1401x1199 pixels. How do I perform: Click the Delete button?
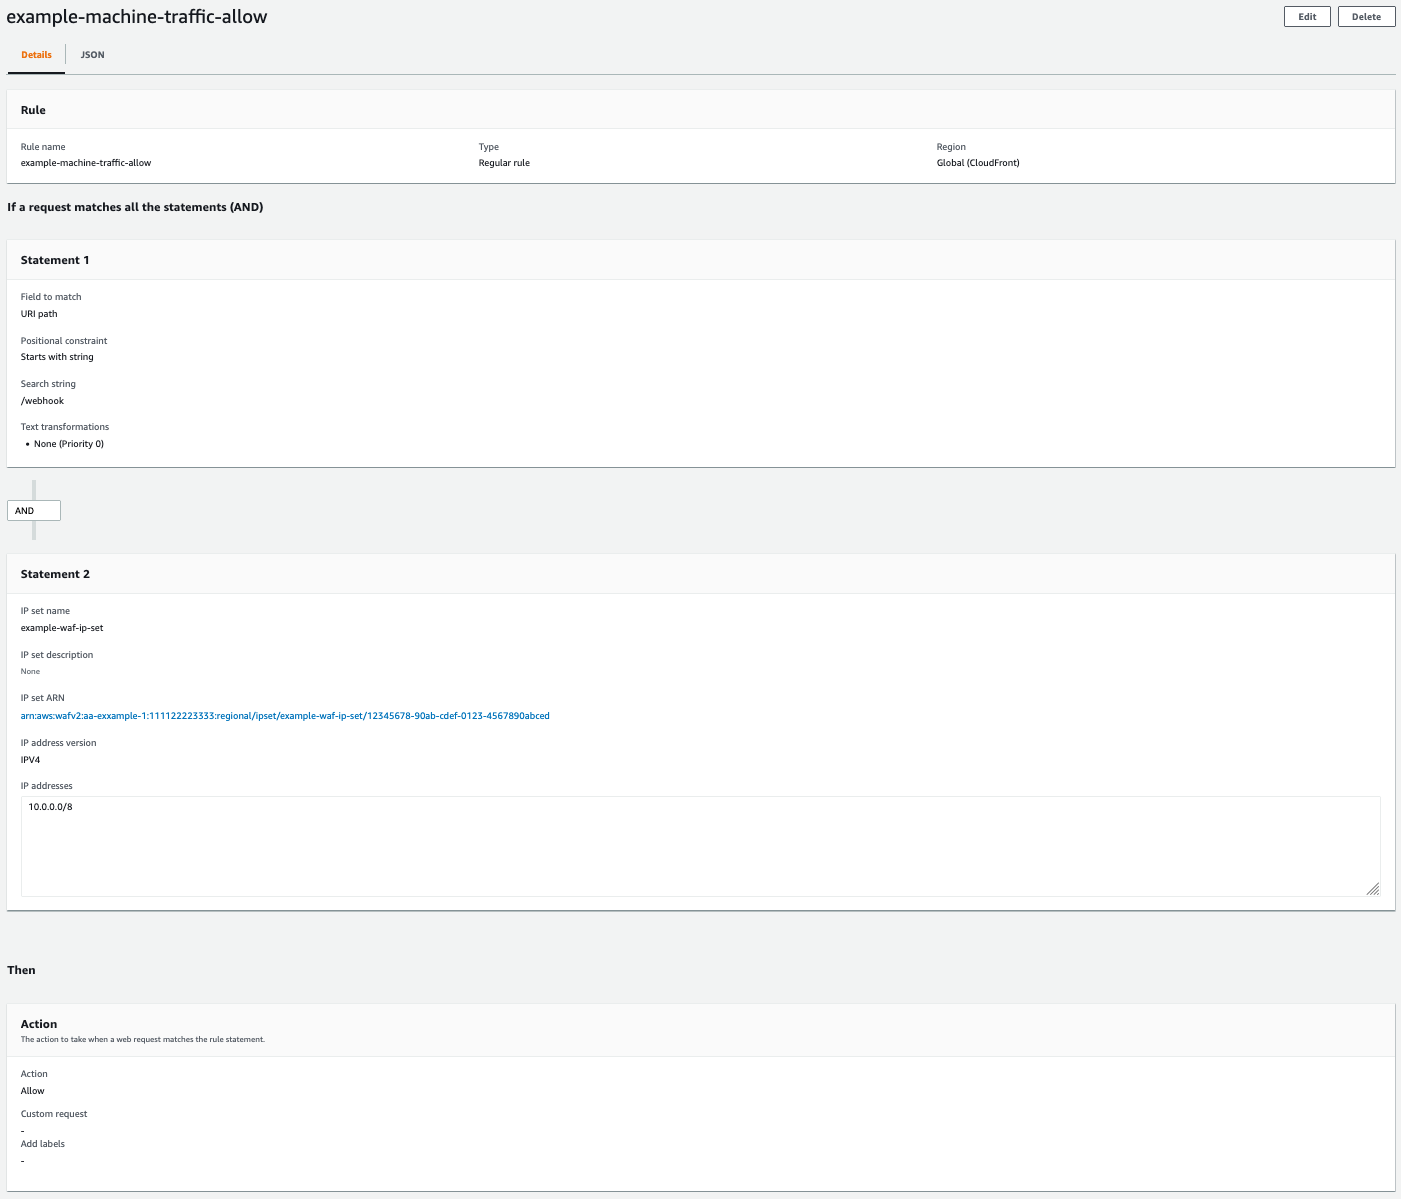1366,17
